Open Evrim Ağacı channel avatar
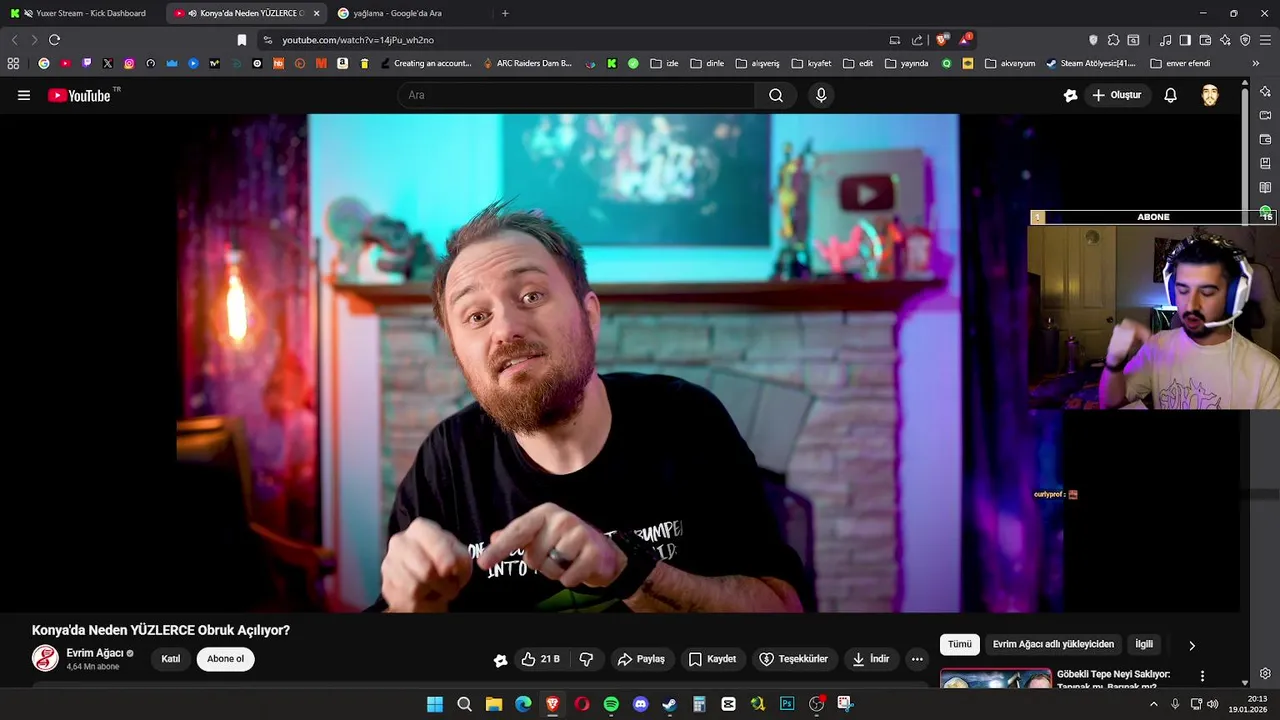The image size is (1280, 720). pos(45,658)
